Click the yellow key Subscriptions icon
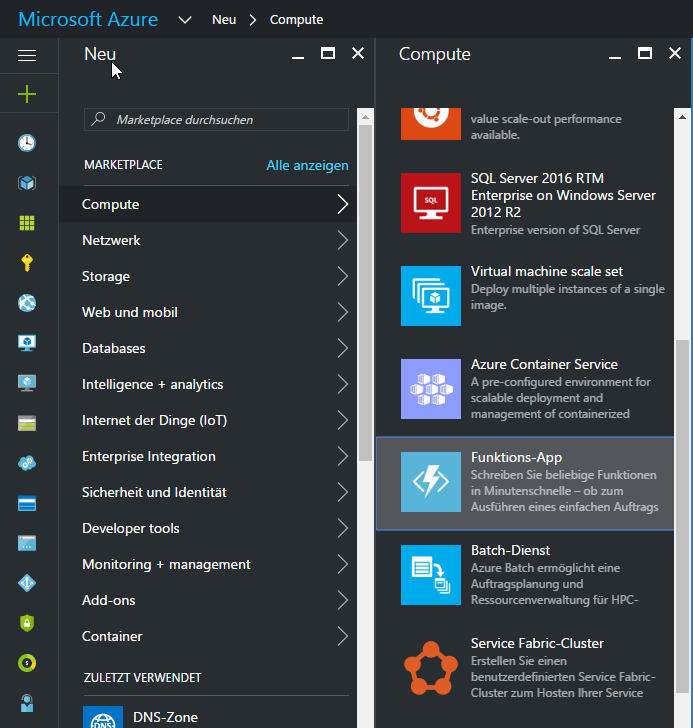 coord(27,263)
